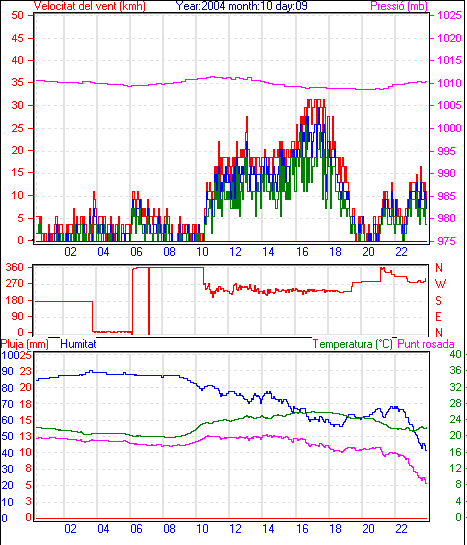Click the W compass direction label
The height and width of the screenshot is (545, 467).
[440, 284]
